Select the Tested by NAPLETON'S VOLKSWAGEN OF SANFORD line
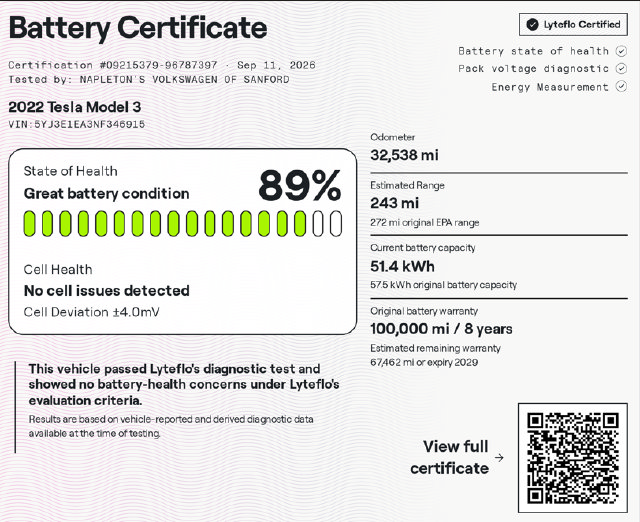This screenshot has width=640, height=522. (x=149, y=79)
